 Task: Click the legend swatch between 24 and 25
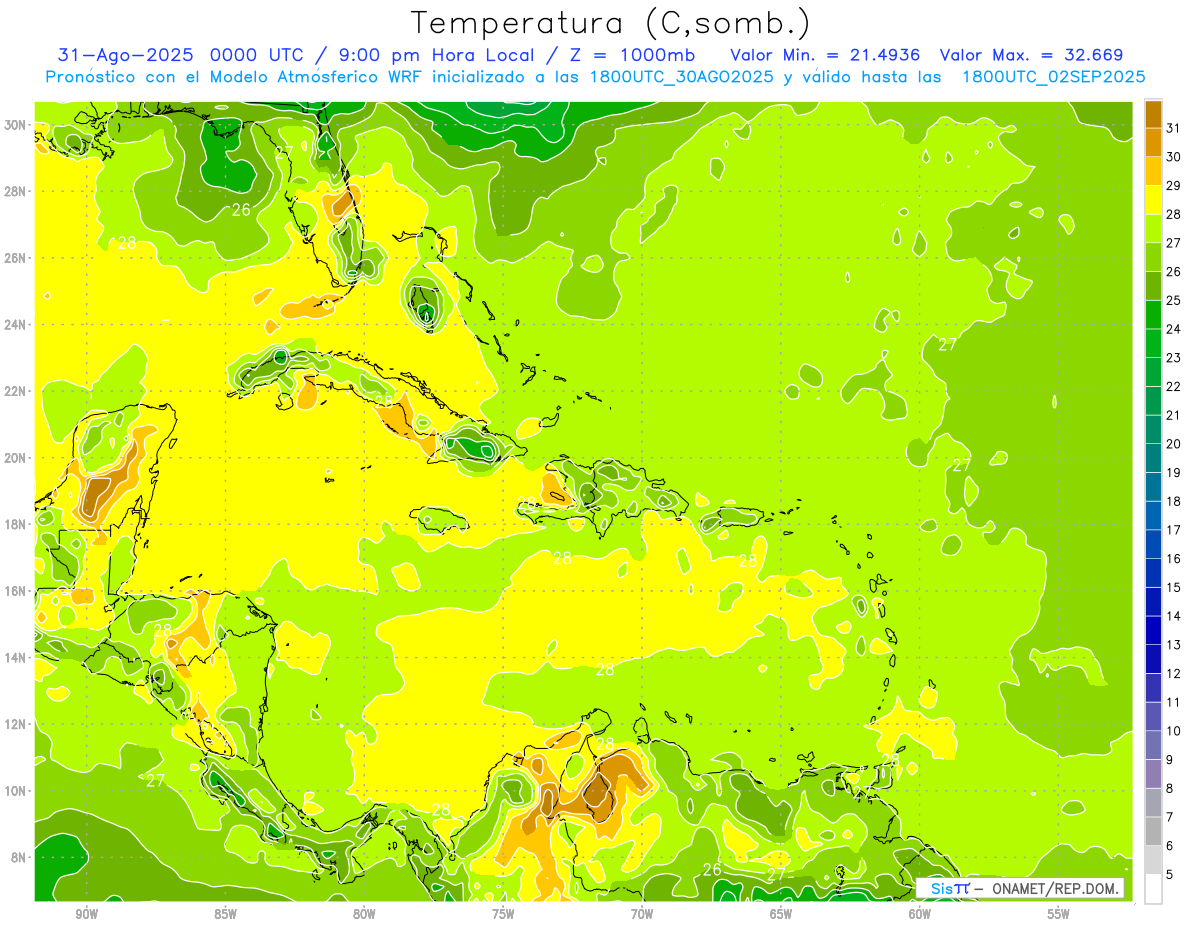(x=1153, y=314)
